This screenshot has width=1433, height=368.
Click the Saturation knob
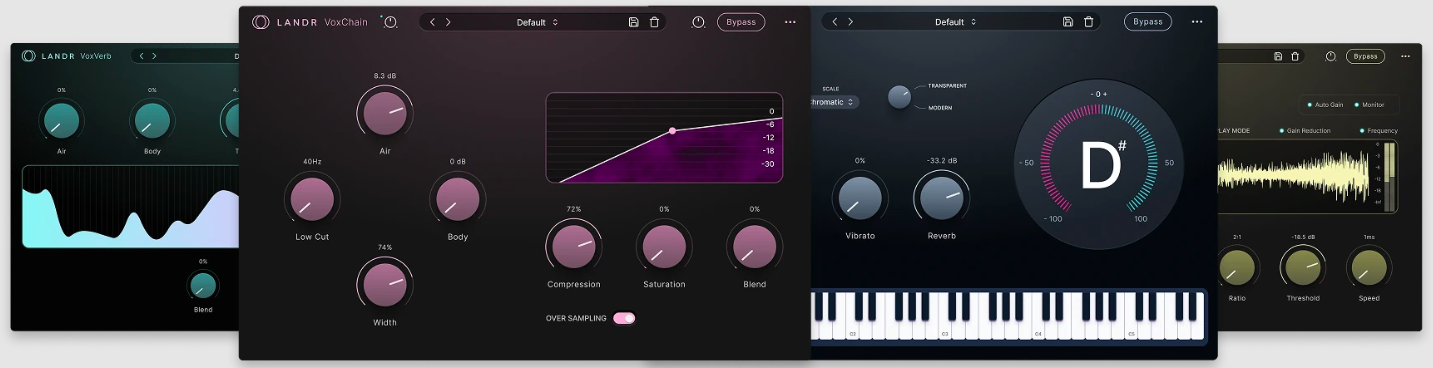click(x=665, y=246)
